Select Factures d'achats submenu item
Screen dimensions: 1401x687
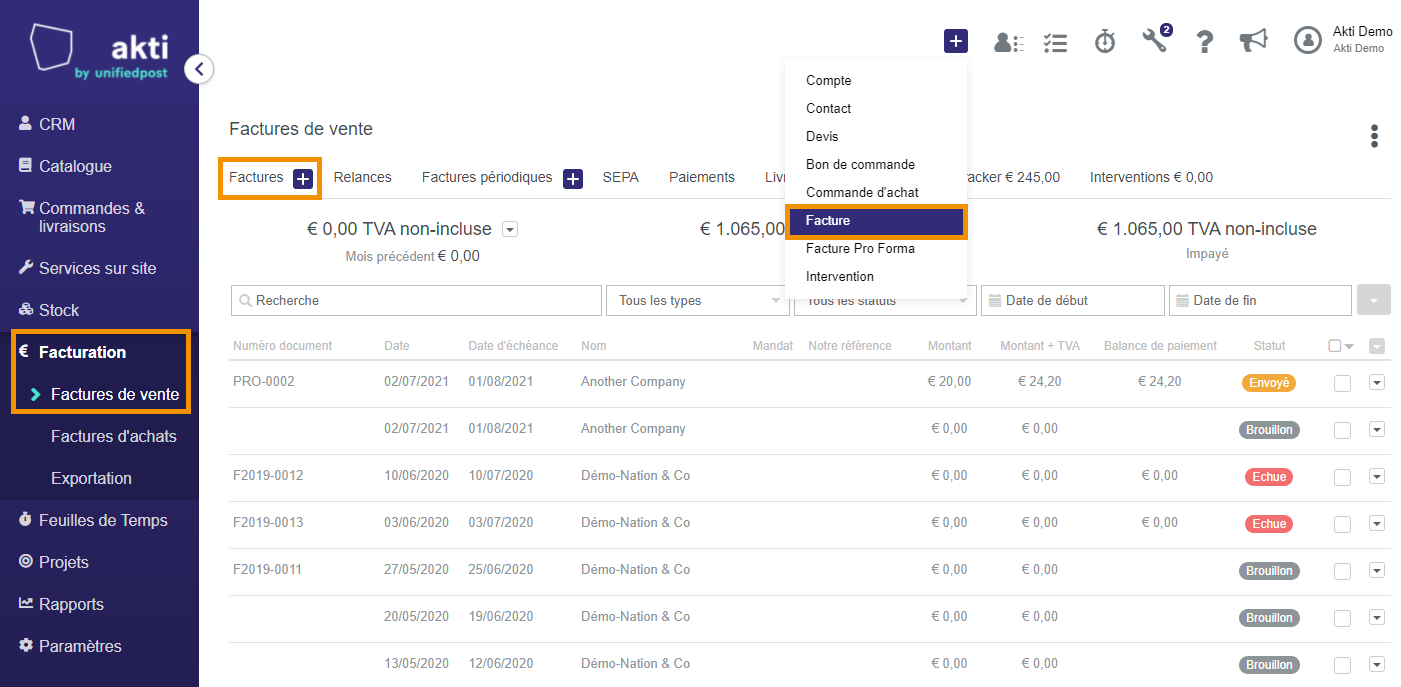[x=114, y=436]
